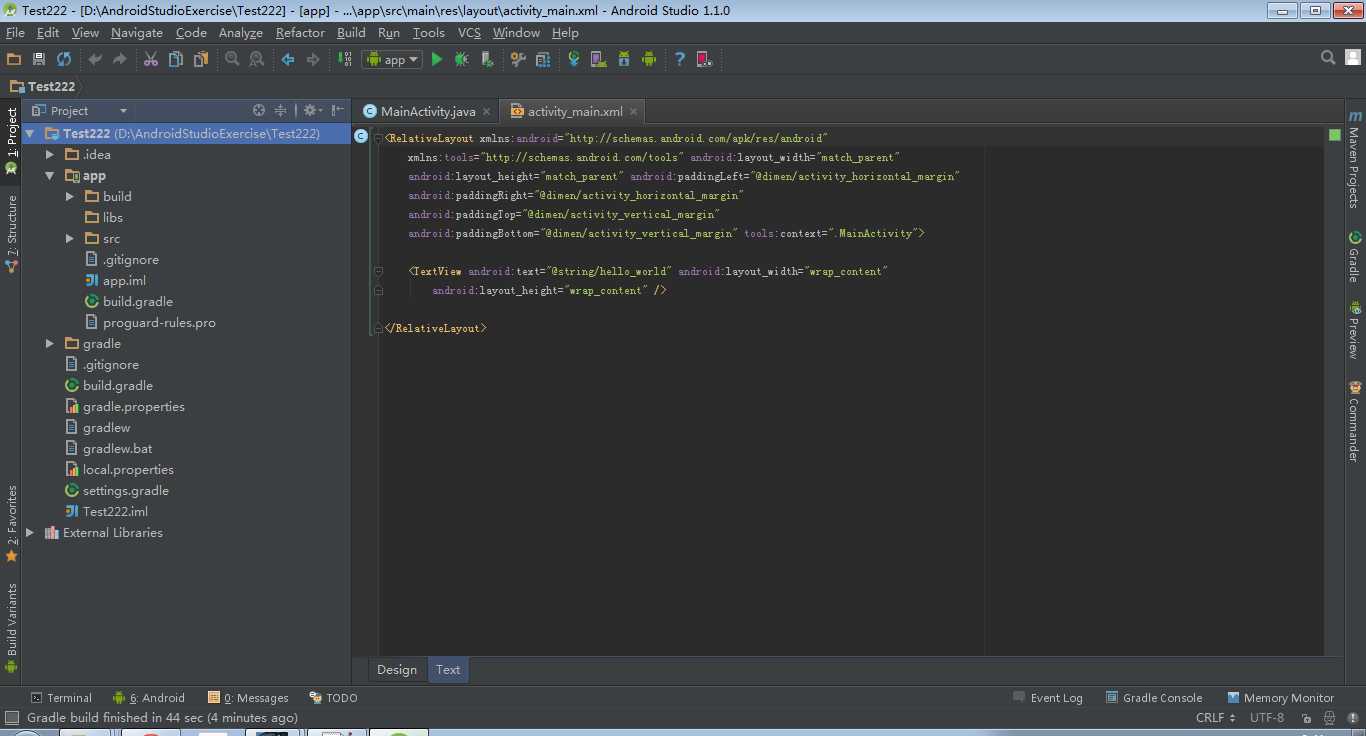Toggle the Build Variants side panel
Viewport: 1366px width, 736px height.
[11, 628]
